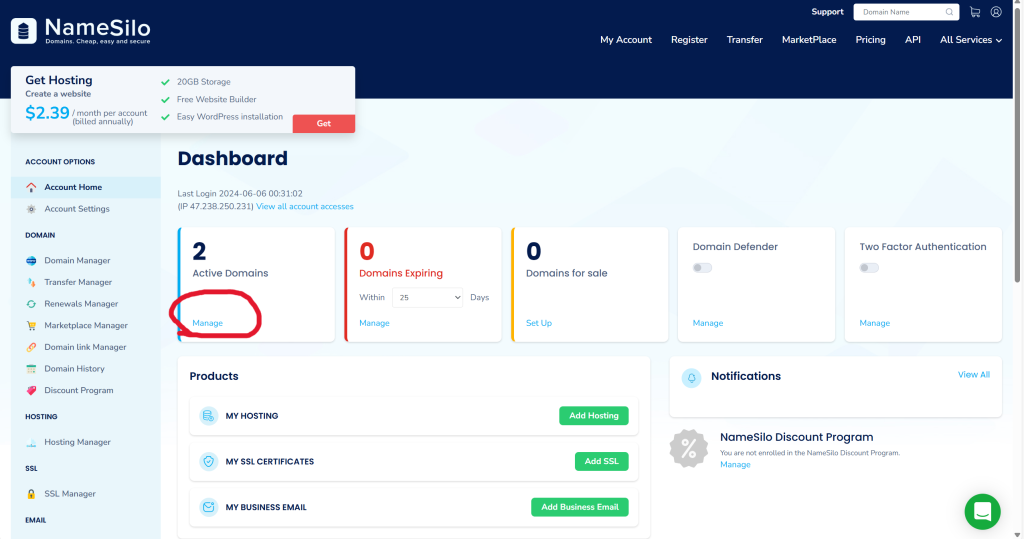Open Transfer in top navigation

tap(744, 40)
